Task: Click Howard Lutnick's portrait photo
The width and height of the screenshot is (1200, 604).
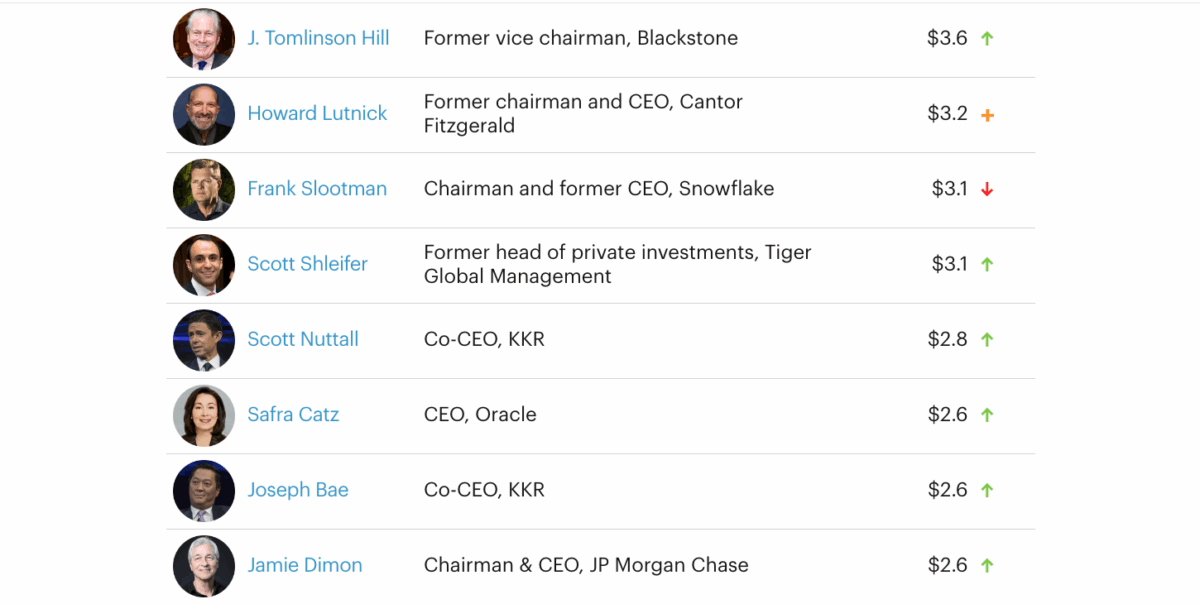Action: tap(203, 114)
